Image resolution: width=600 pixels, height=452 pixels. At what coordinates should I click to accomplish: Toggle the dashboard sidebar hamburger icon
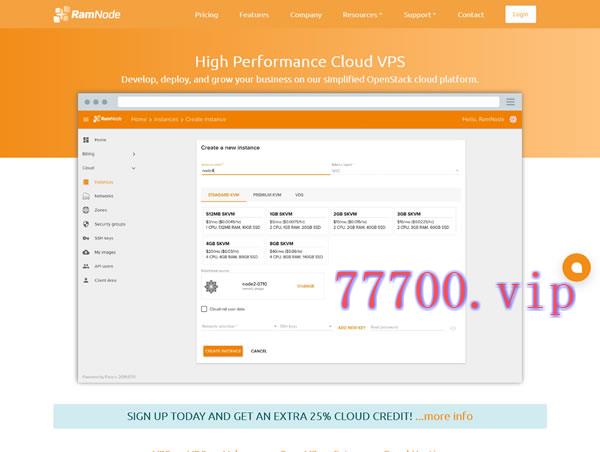[86, 119]
